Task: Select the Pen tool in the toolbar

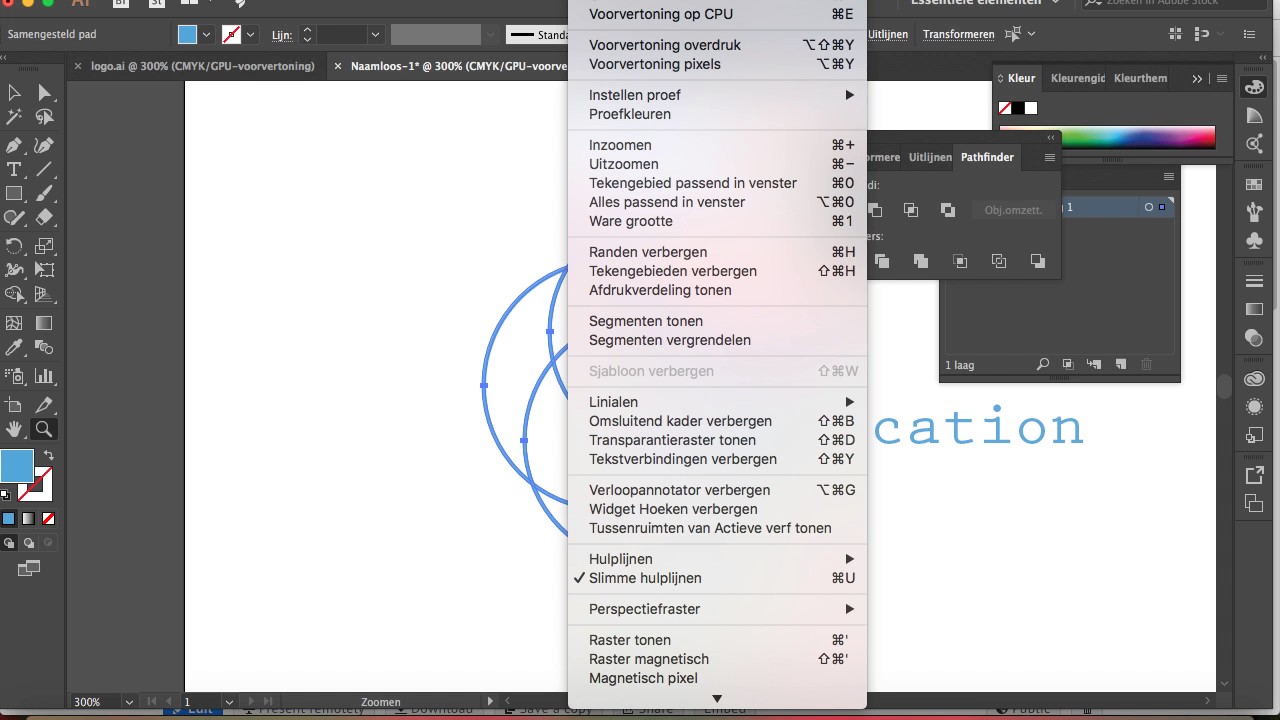Action: (14, 145)
